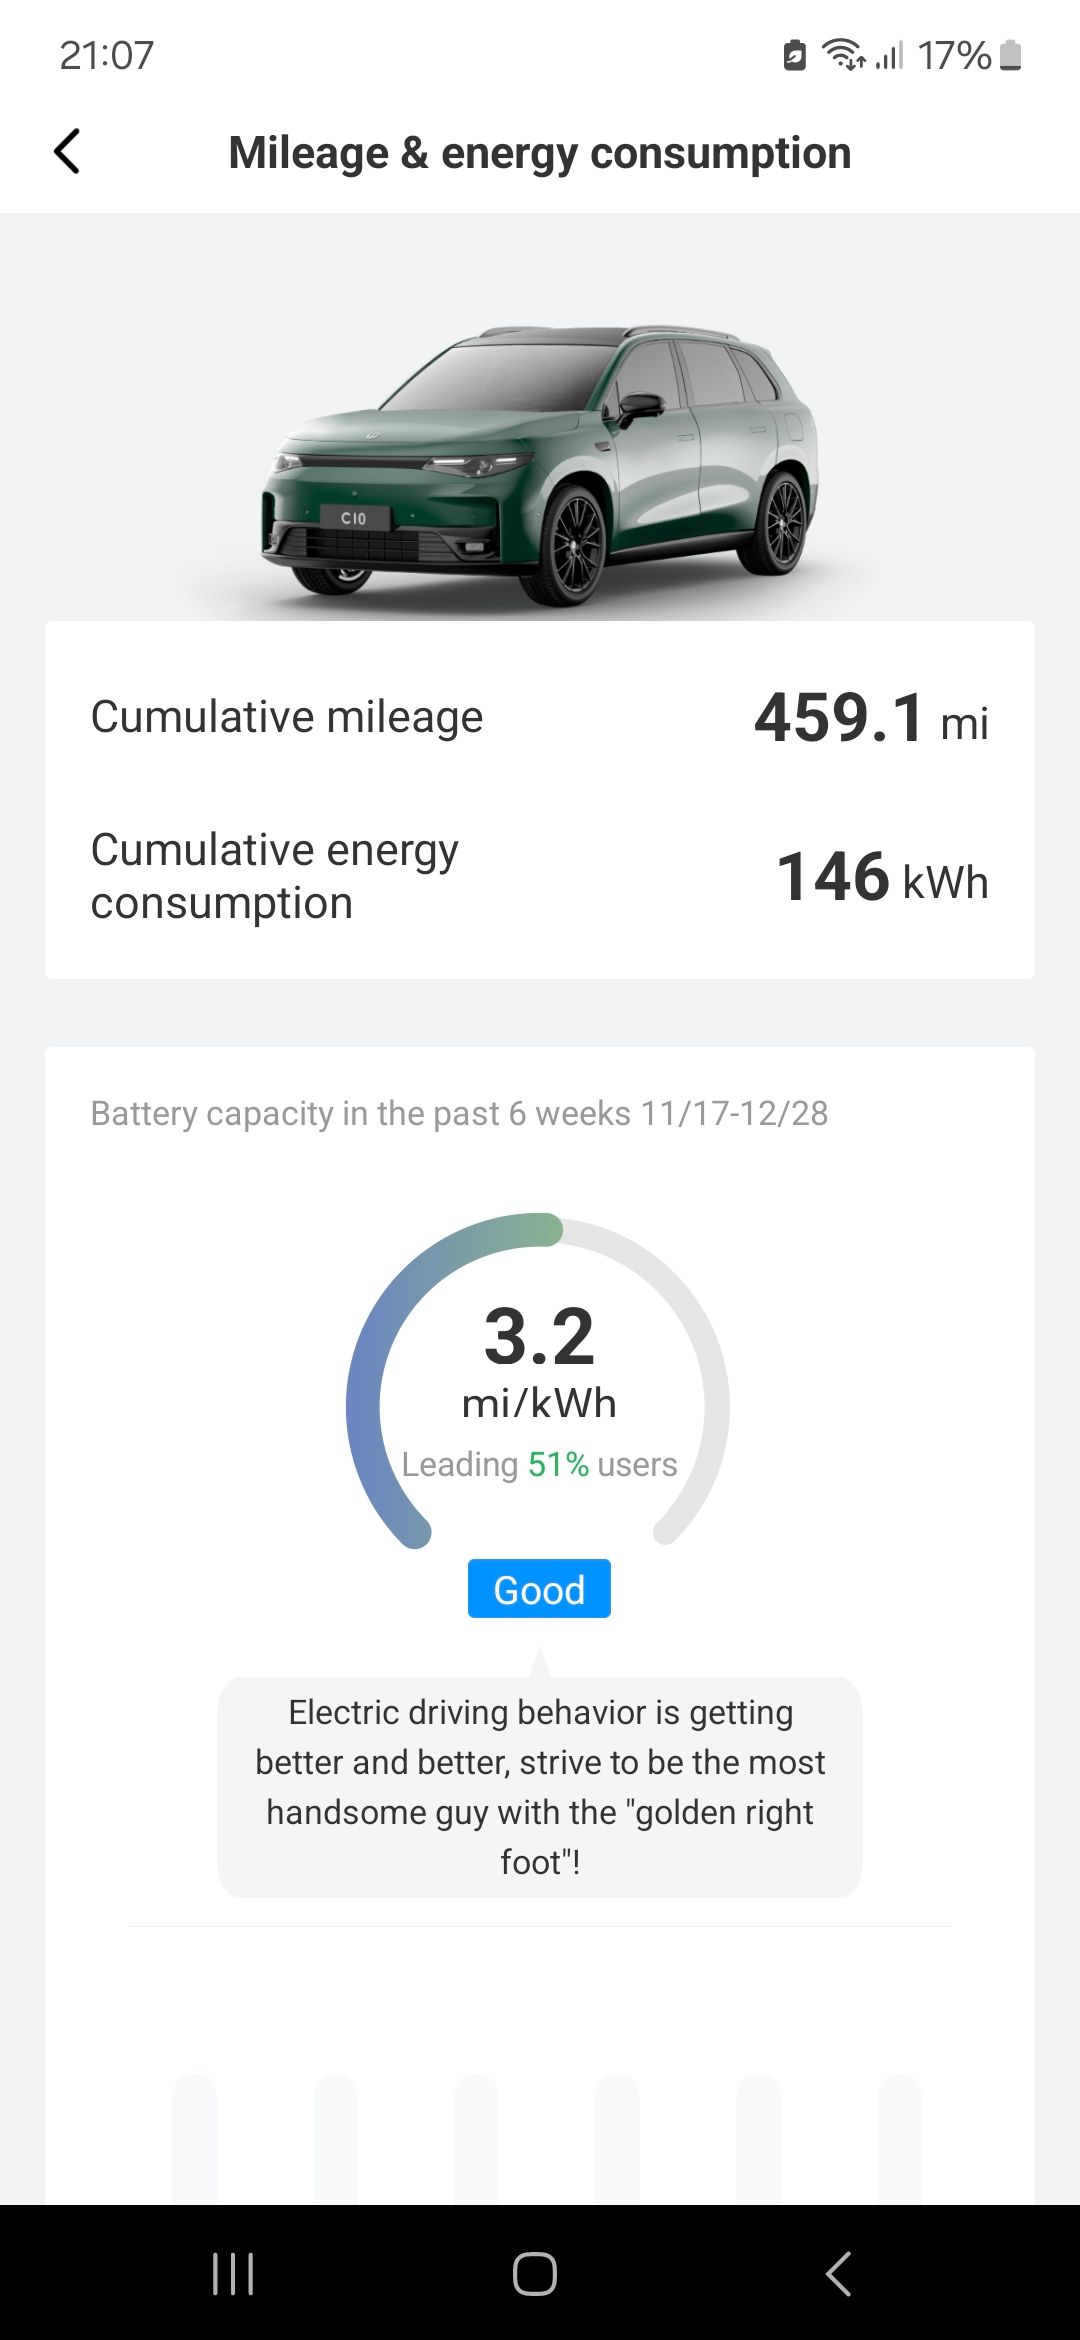
Task: Tap the Wi-Fi status icon
Action: click(x=842, y=55)
